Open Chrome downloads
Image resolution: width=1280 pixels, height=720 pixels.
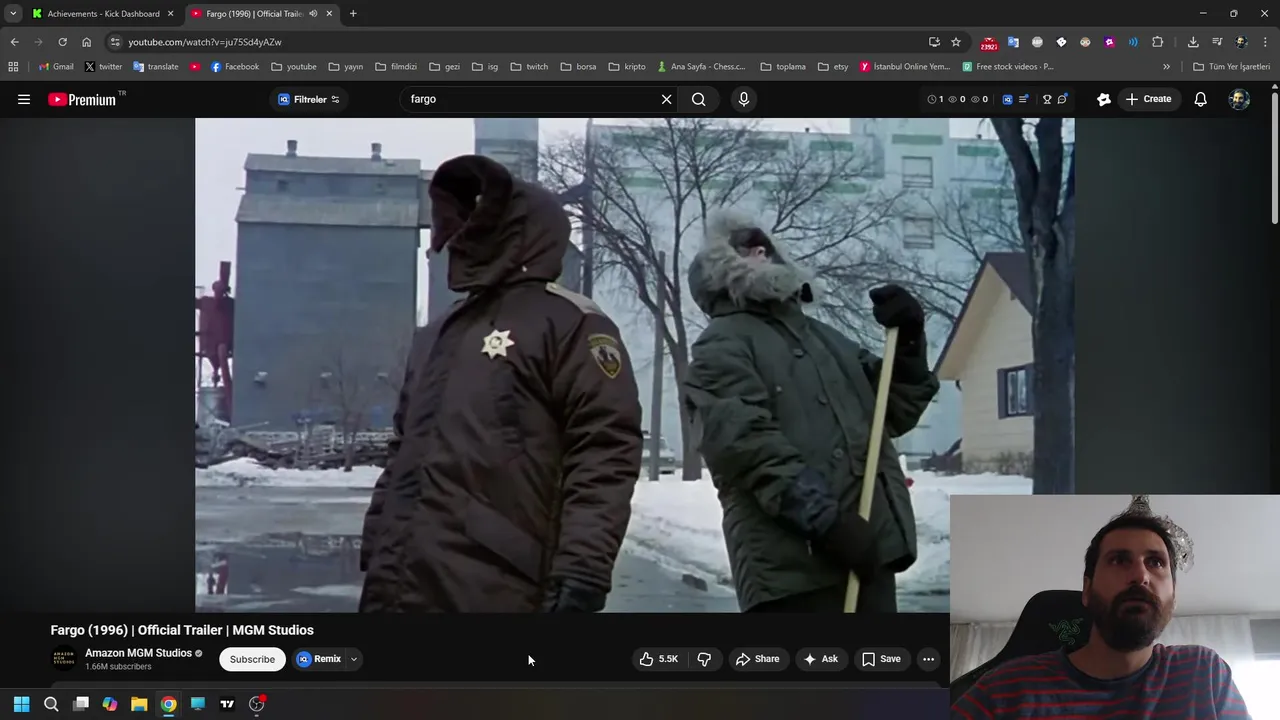tap(1193, 42)
